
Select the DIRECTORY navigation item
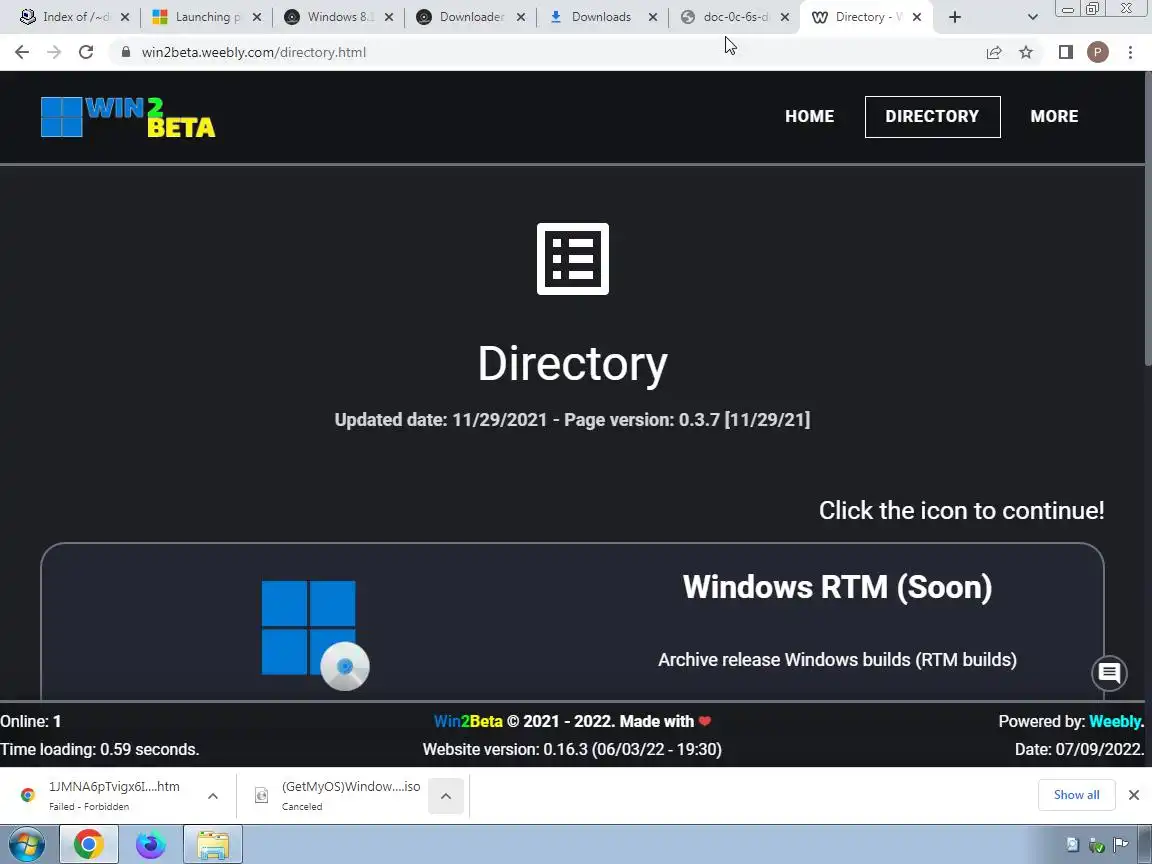coord(932,116)
